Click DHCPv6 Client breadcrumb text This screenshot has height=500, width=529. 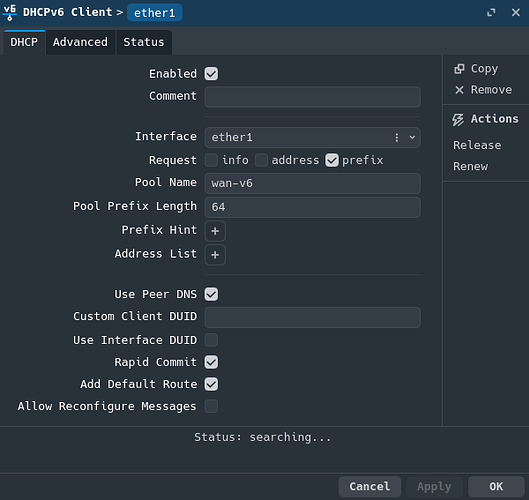[x=67, y=12]
